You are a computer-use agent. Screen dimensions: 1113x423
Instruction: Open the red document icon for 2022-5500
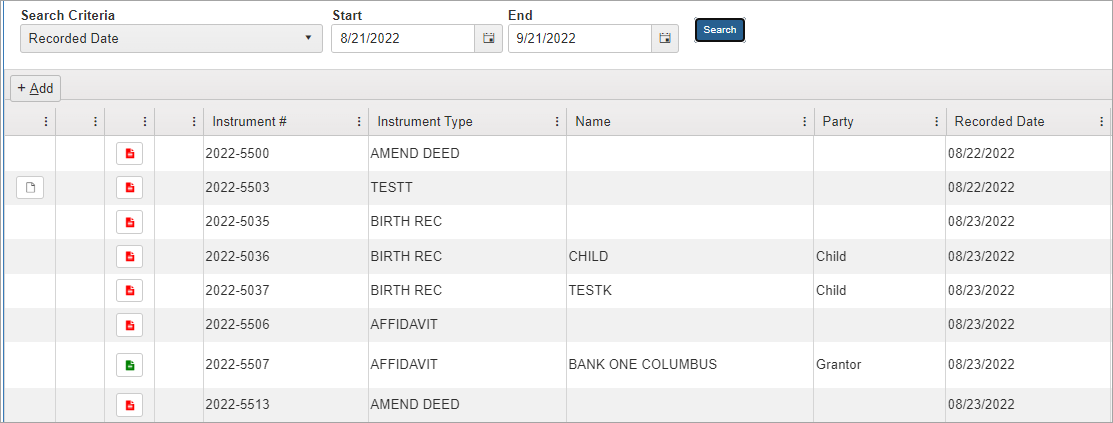pyautogui.click(x=130, y=154)
